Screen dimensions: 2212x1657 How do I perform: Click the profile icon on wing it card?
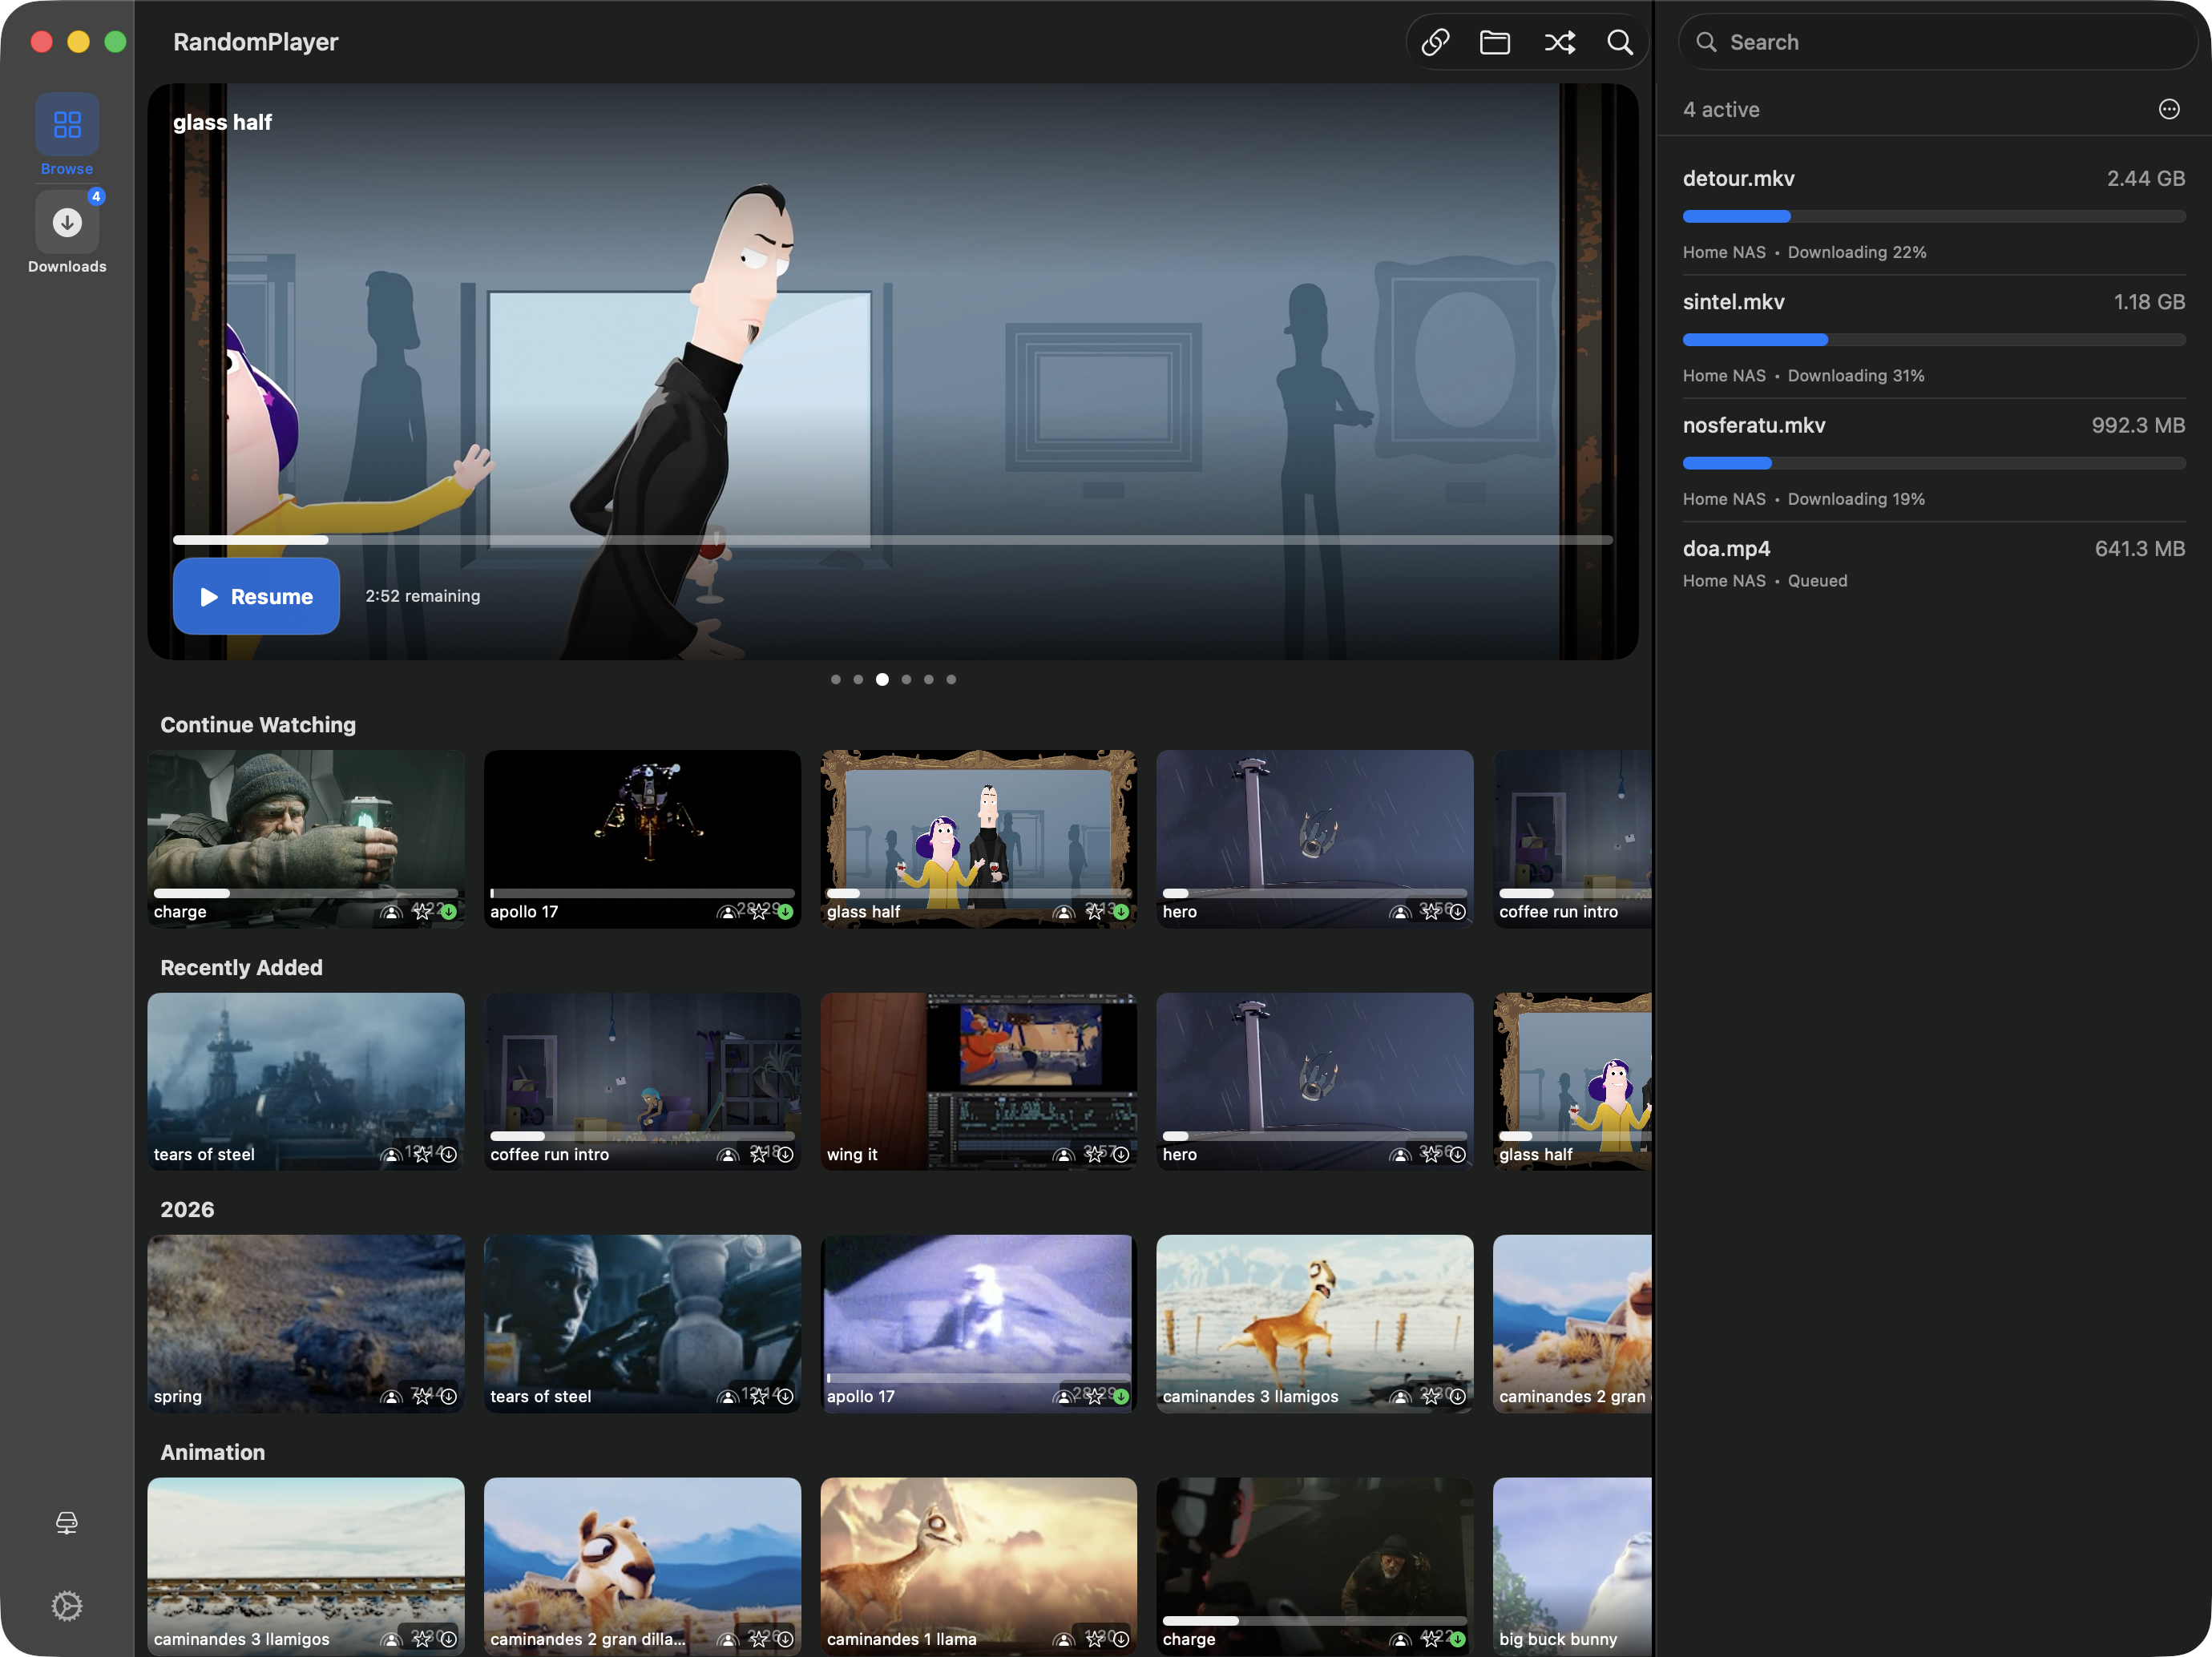1064,1154
